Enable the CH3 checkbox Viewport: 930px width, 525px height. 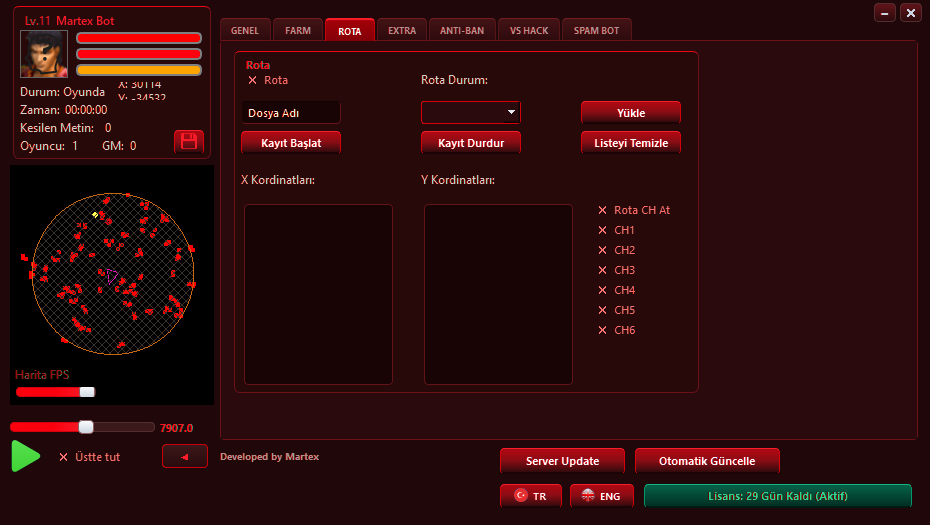(x=603, y=270)
